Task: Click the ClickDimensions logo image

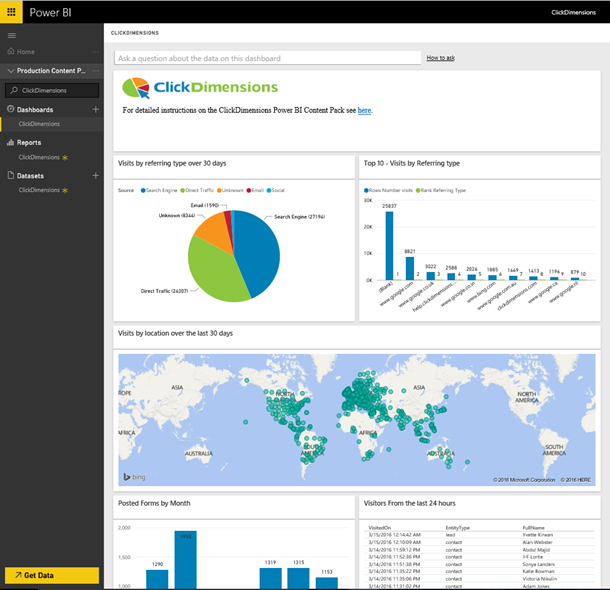Action: (200, 88)
